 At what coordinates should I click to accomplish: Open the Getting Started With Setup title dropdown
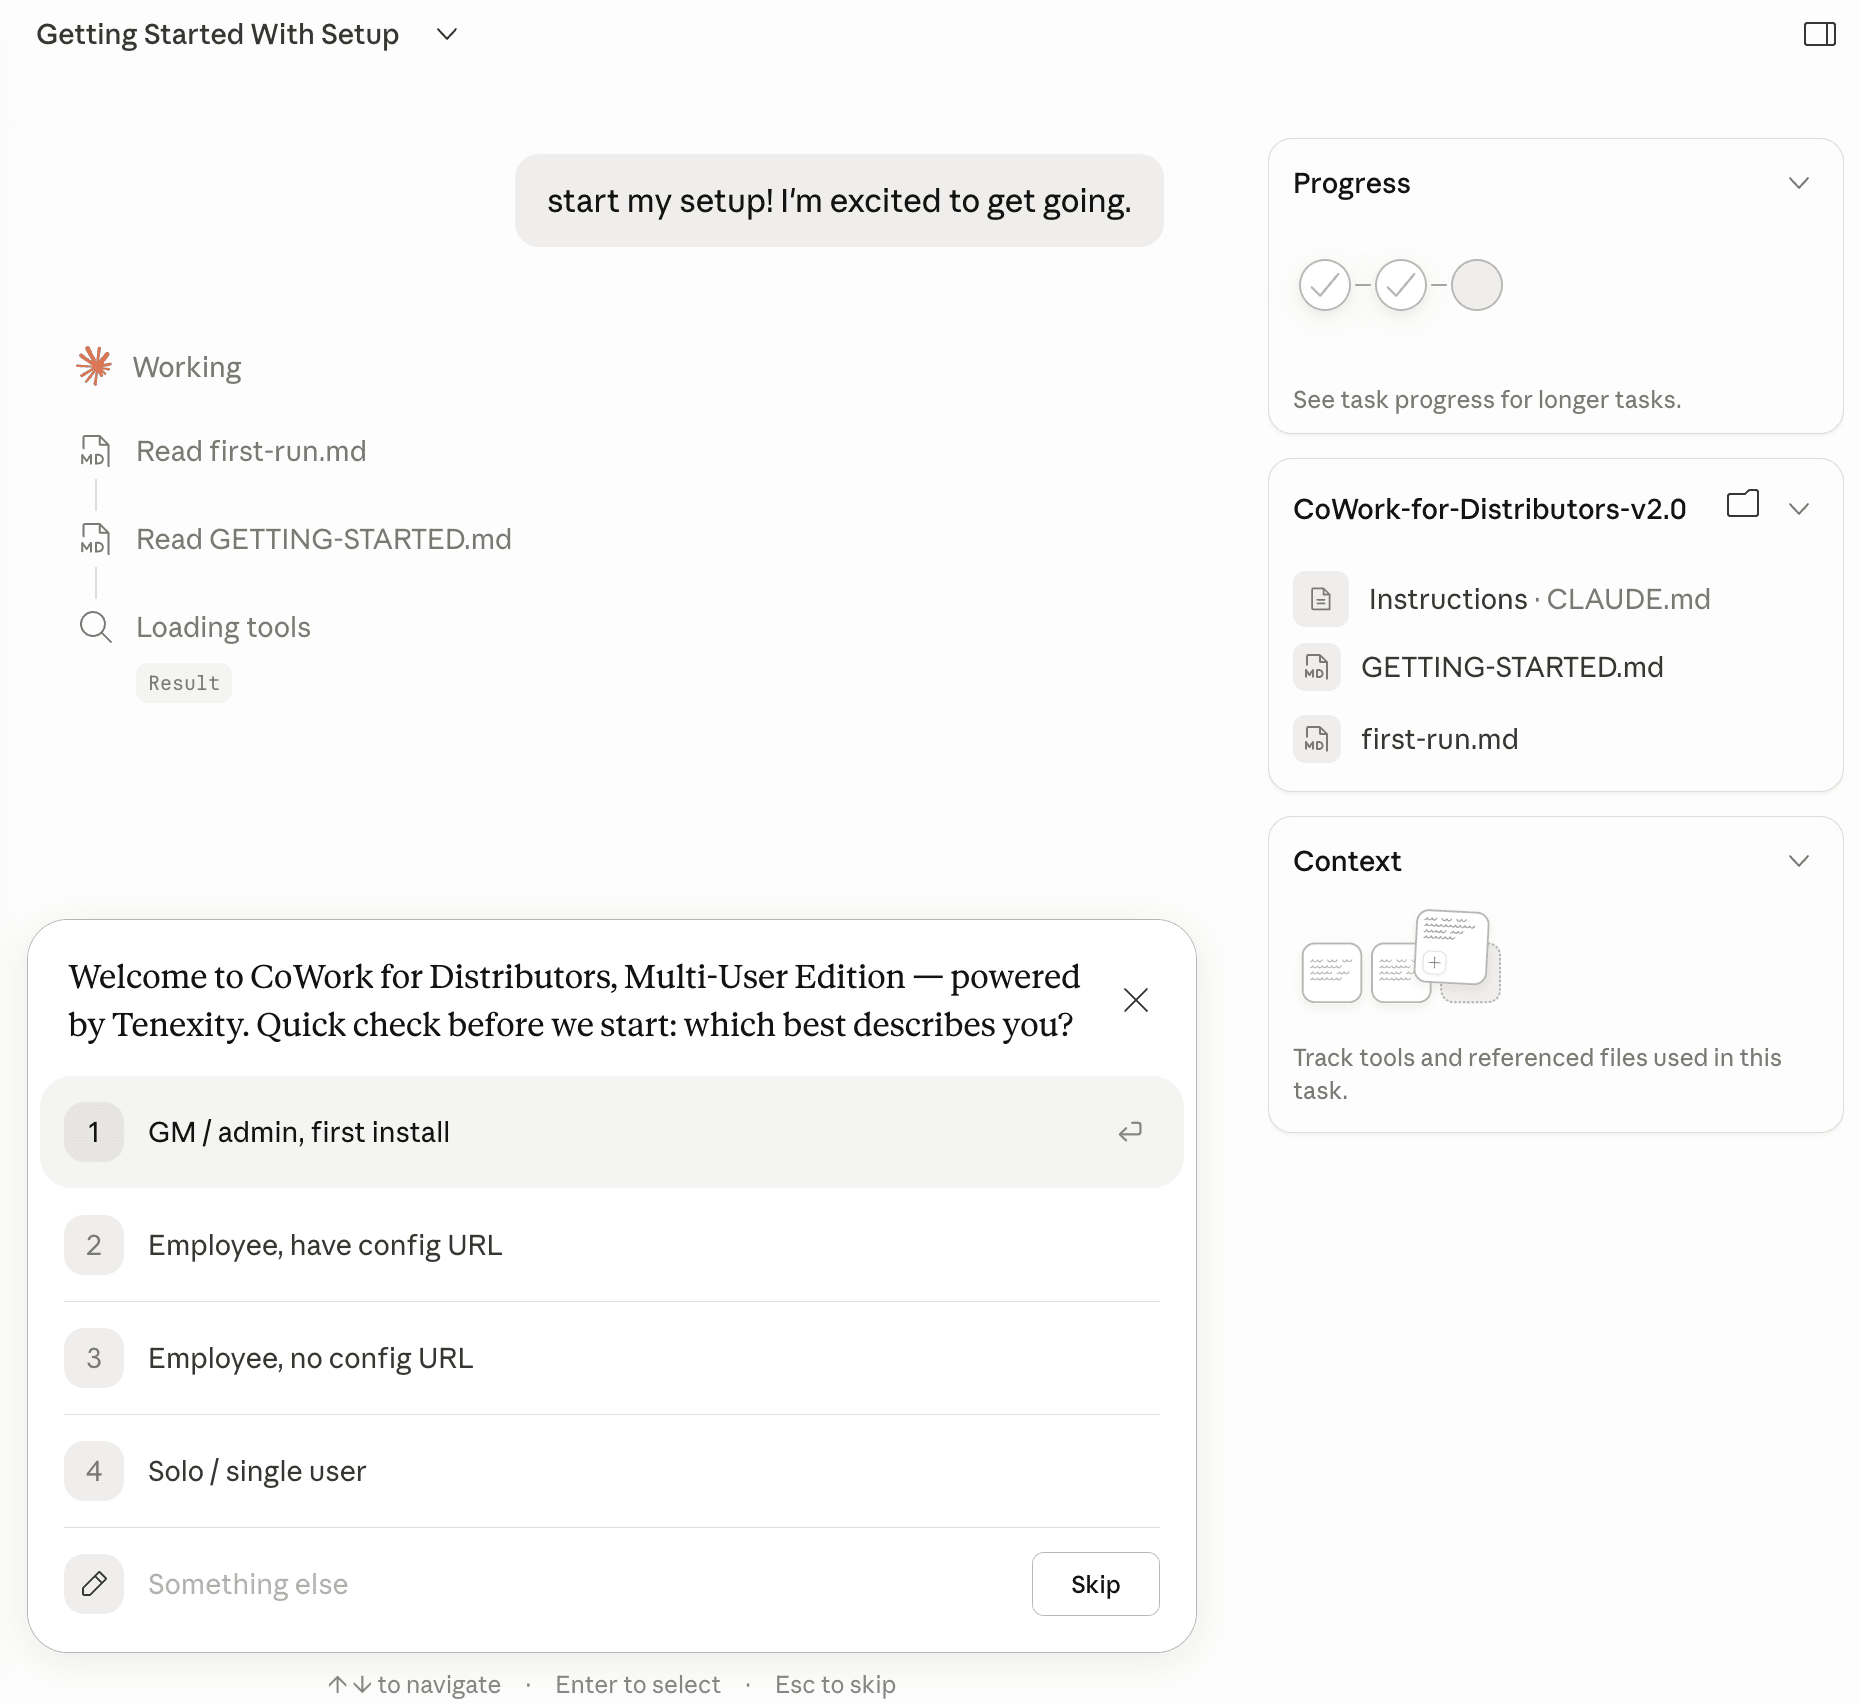coord(447,35)
